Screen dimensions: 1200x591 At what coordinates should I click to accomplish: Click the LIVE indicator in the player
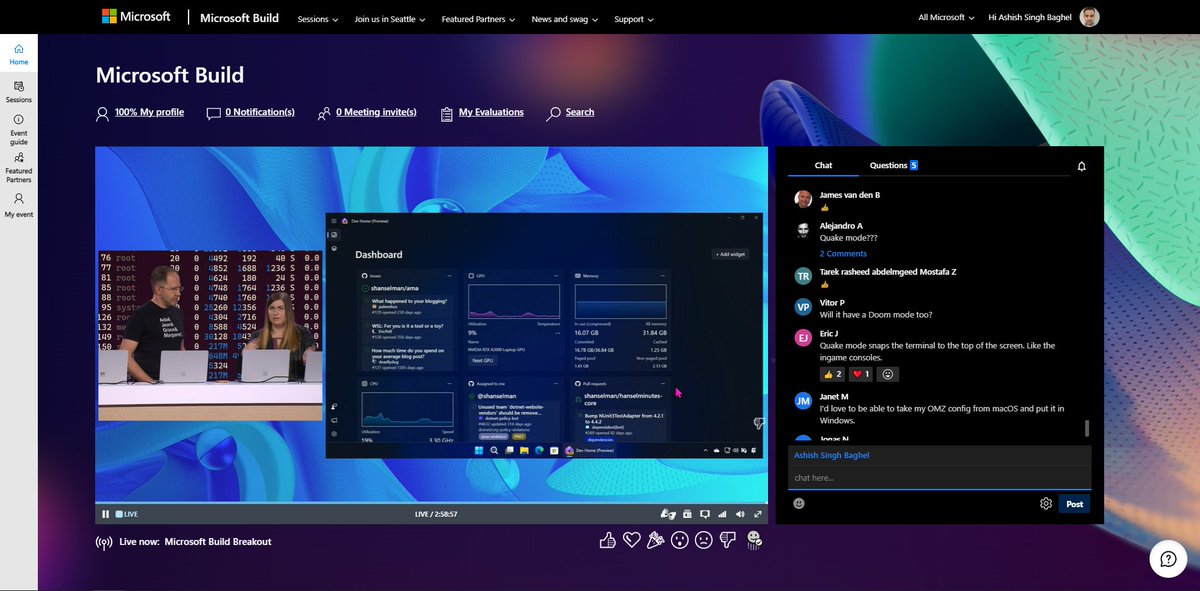(x=126, y=514)
